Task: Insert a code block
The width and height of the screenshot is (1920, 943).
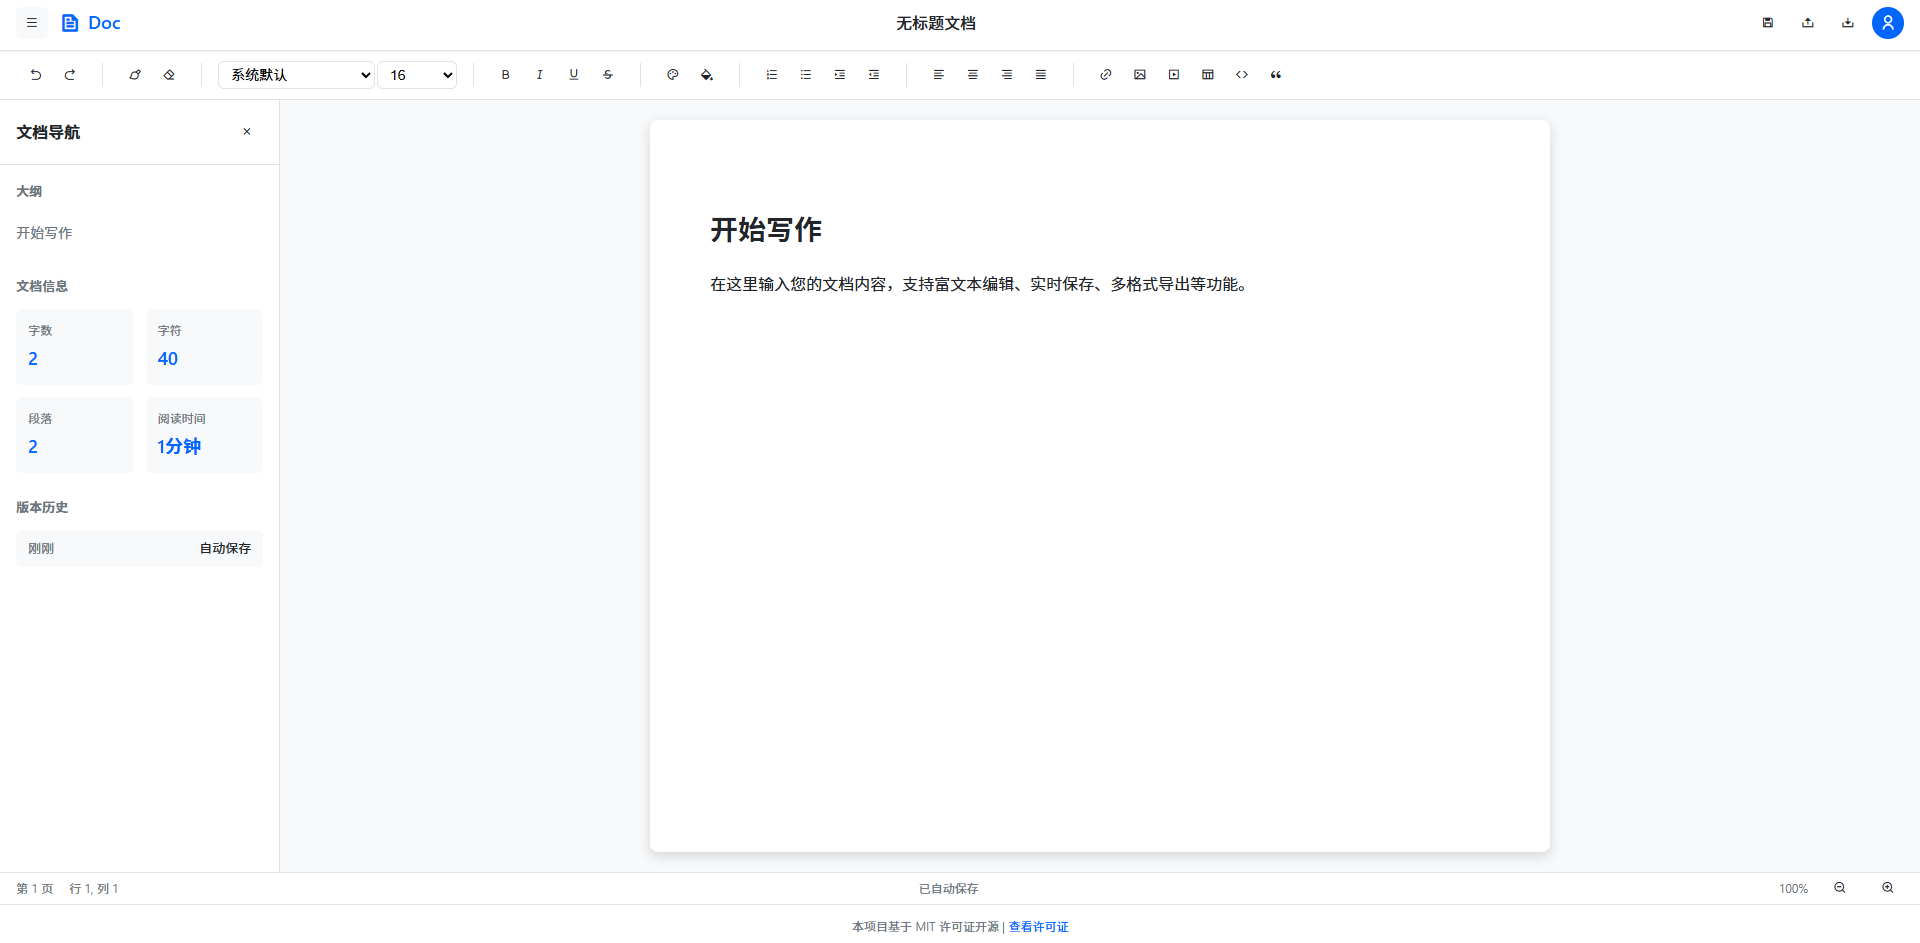Action: pos(1242,74)
